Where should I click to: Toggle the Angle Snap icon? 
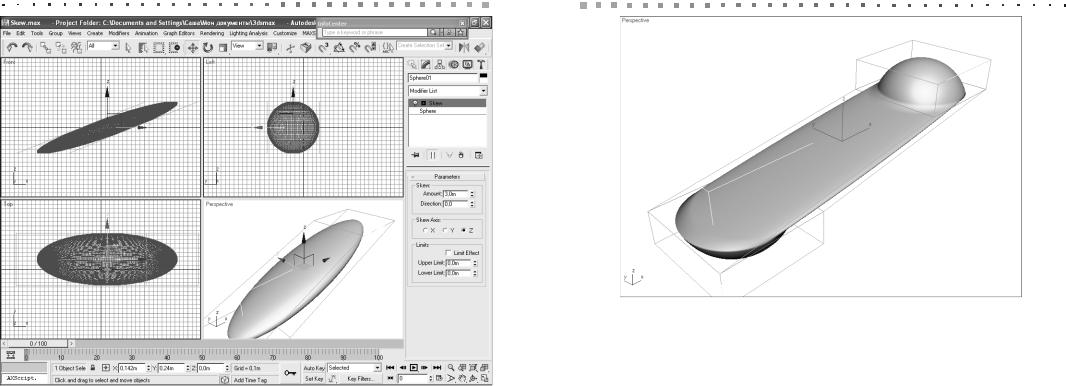(339, 47)
